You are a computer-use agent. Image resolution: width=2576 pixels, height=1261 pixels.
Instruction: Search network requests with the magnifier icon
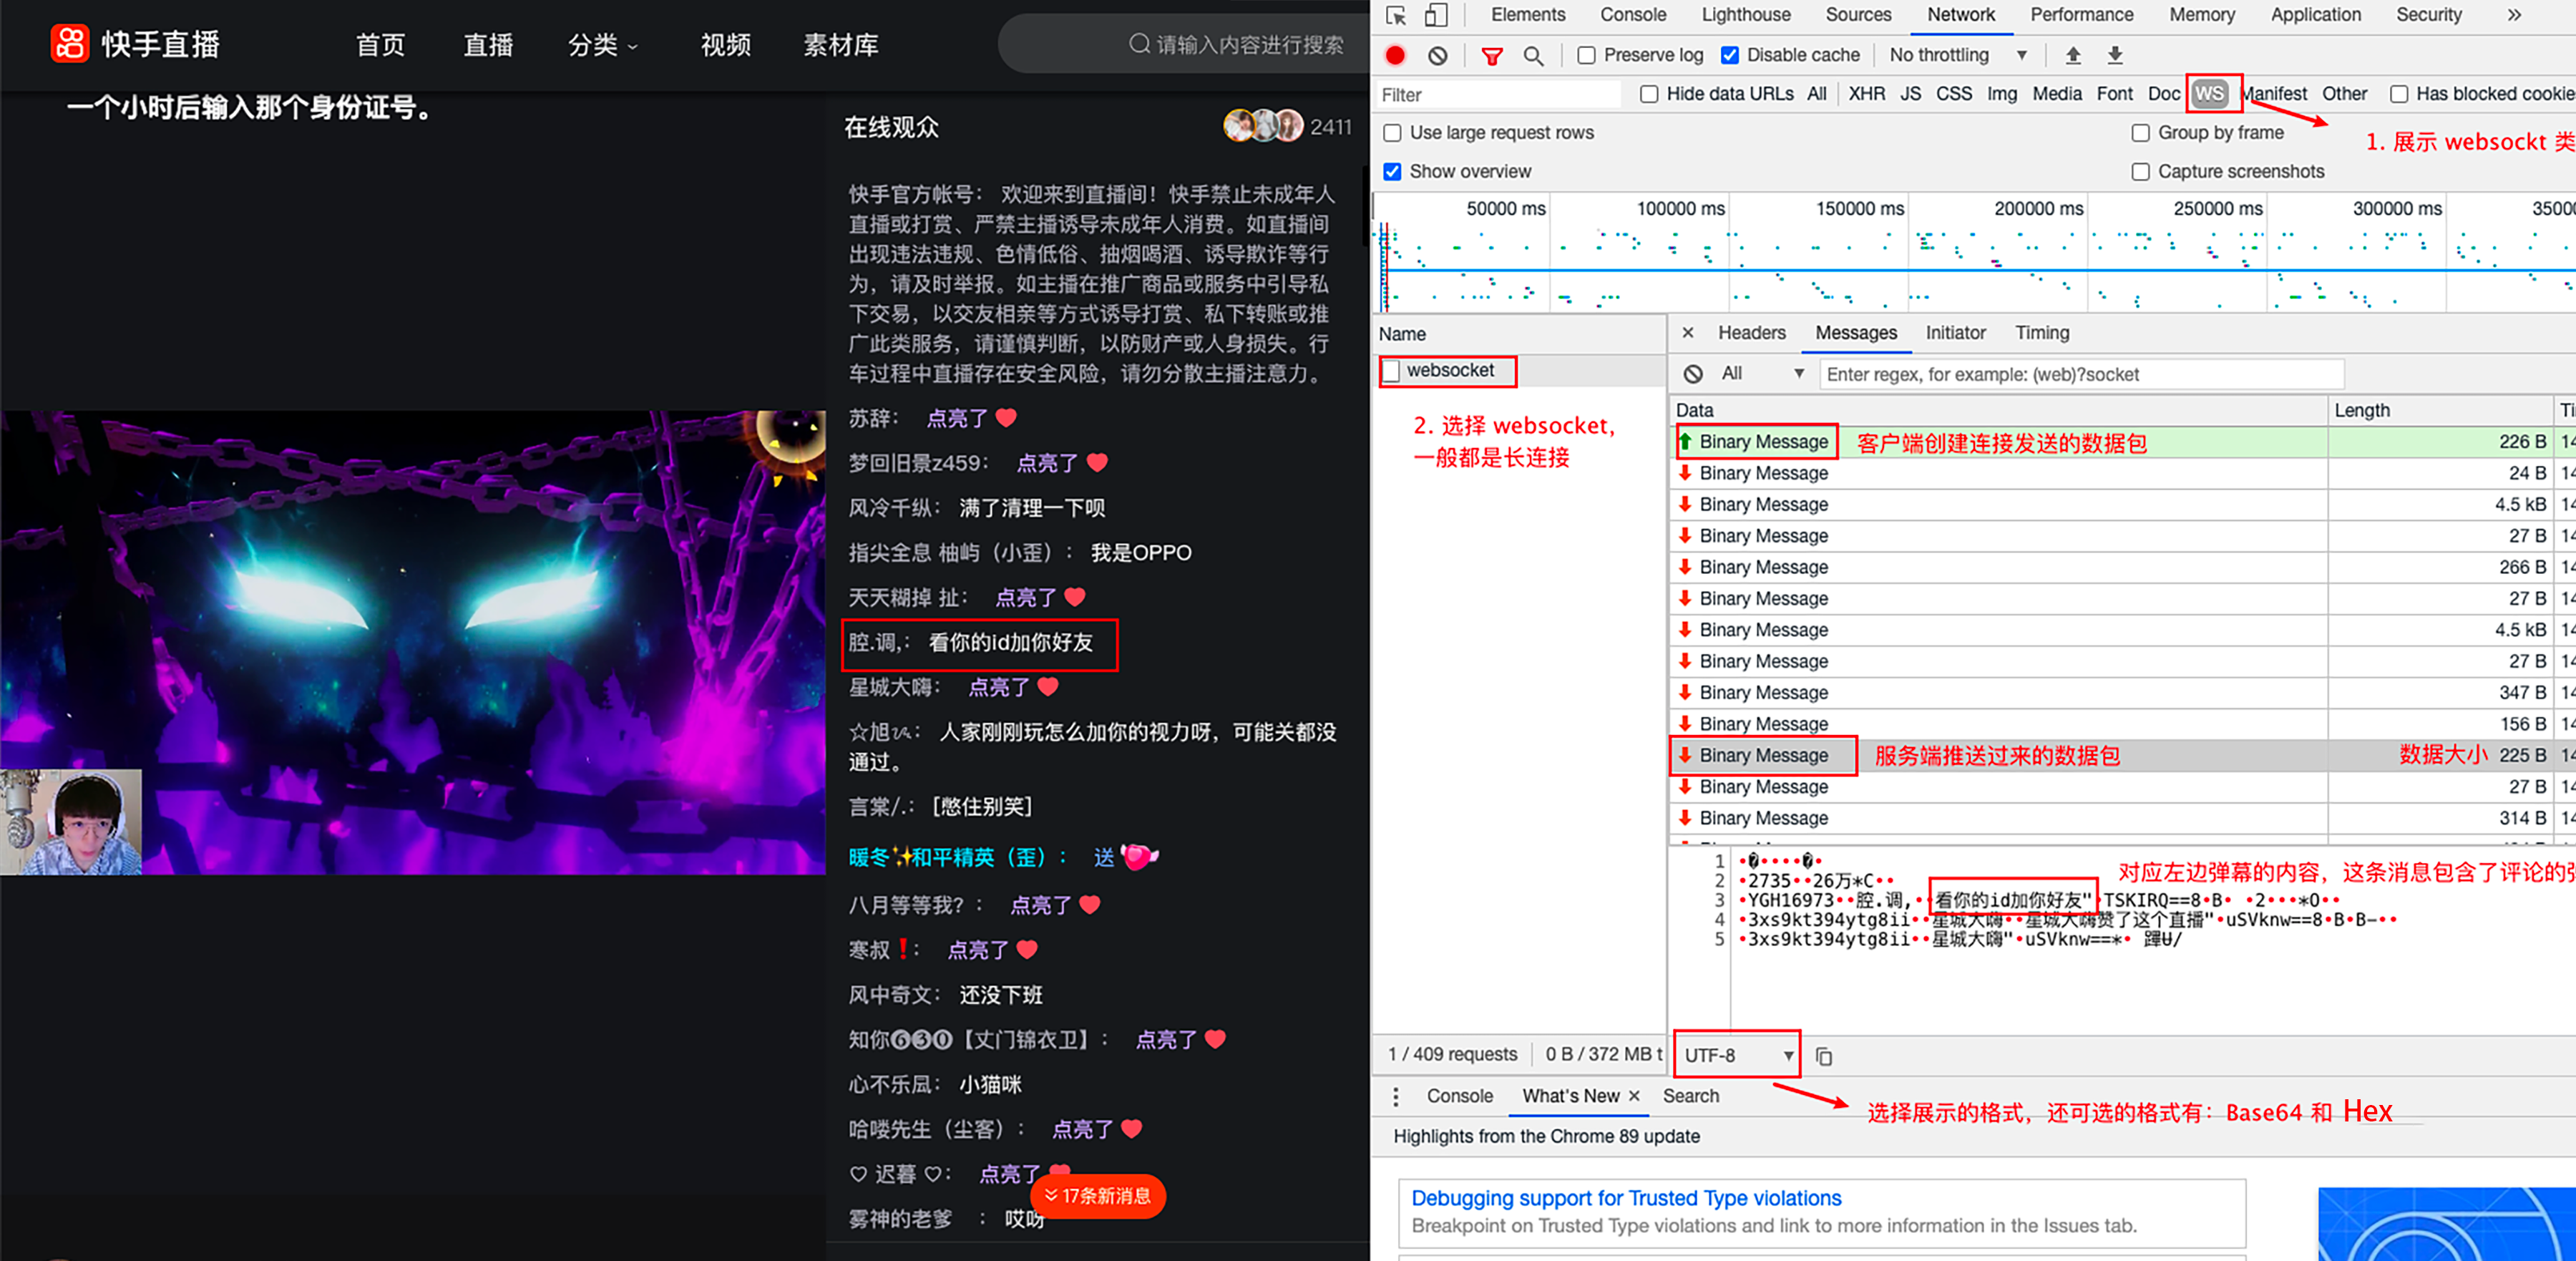click(x=1533, y=56)
